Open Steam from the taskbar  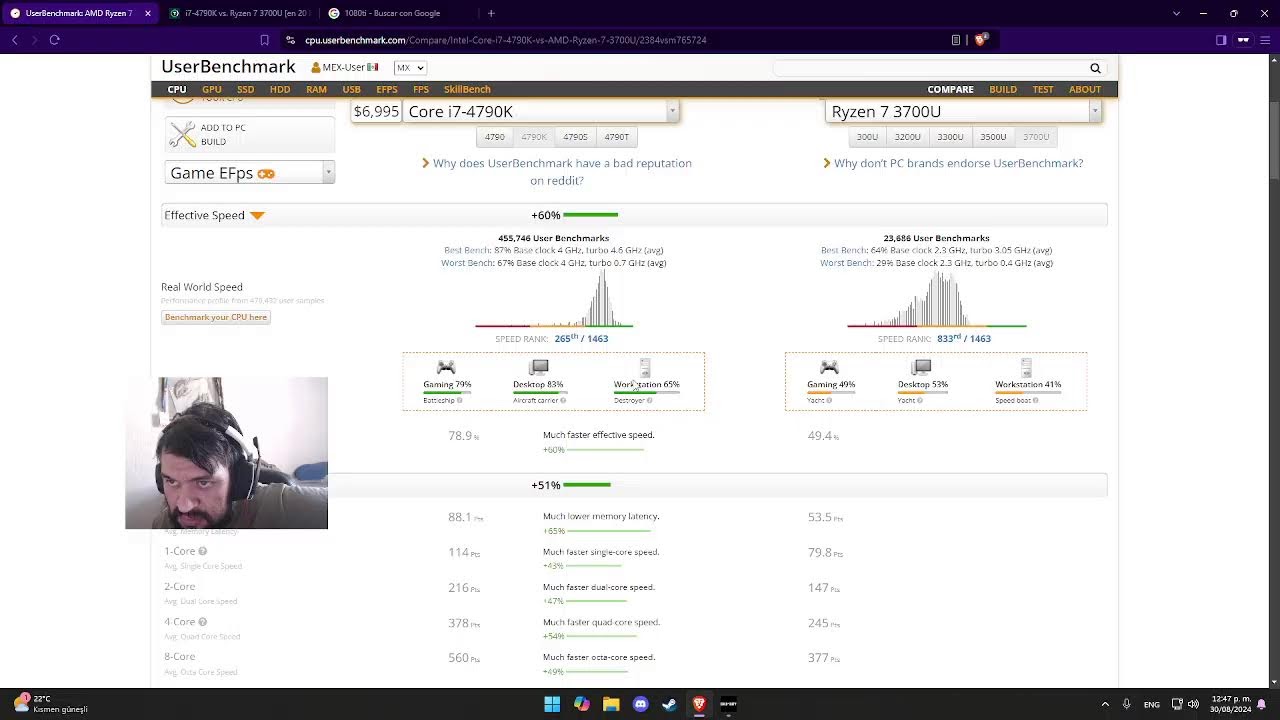(670, 704)
